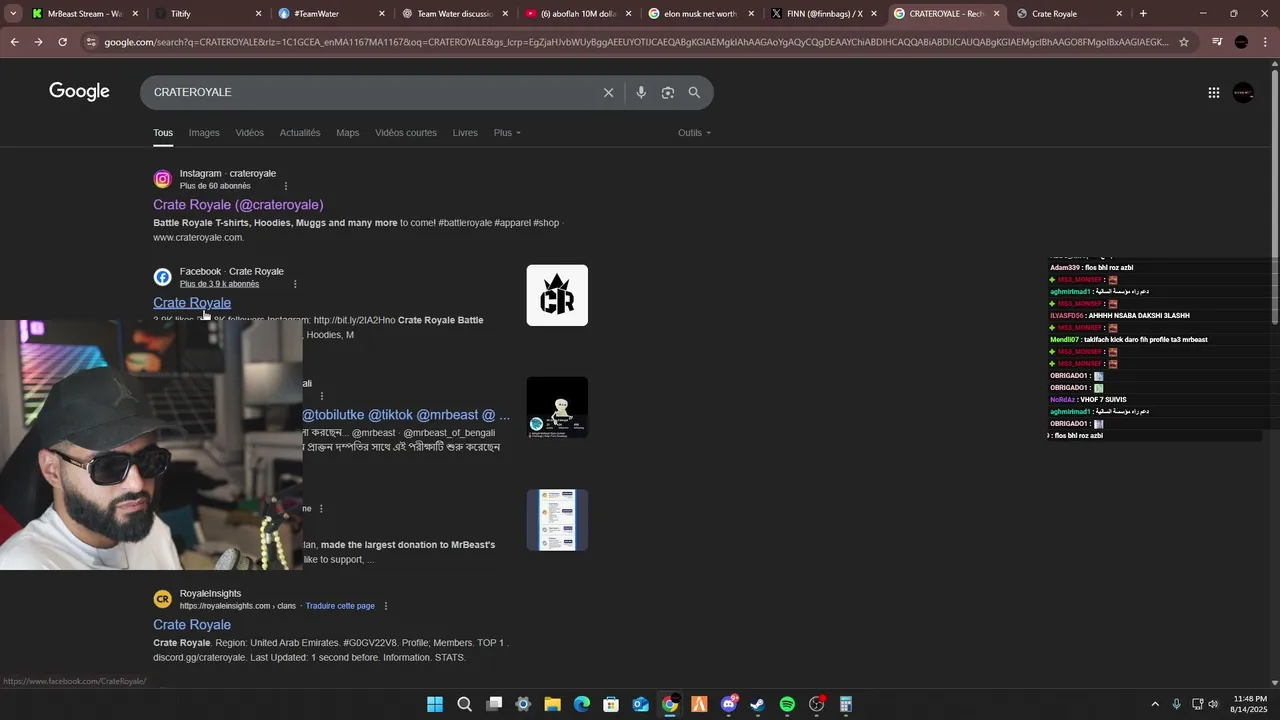Click the browser address bar URL

pyautogui.click(x=635, y=42)
